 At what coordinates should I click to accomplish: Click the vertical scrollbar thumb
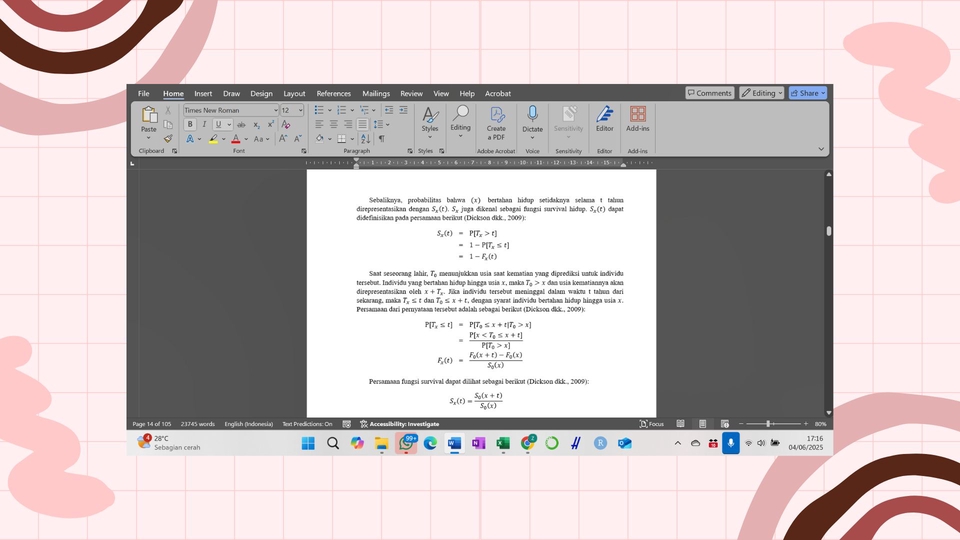point(829,231)
